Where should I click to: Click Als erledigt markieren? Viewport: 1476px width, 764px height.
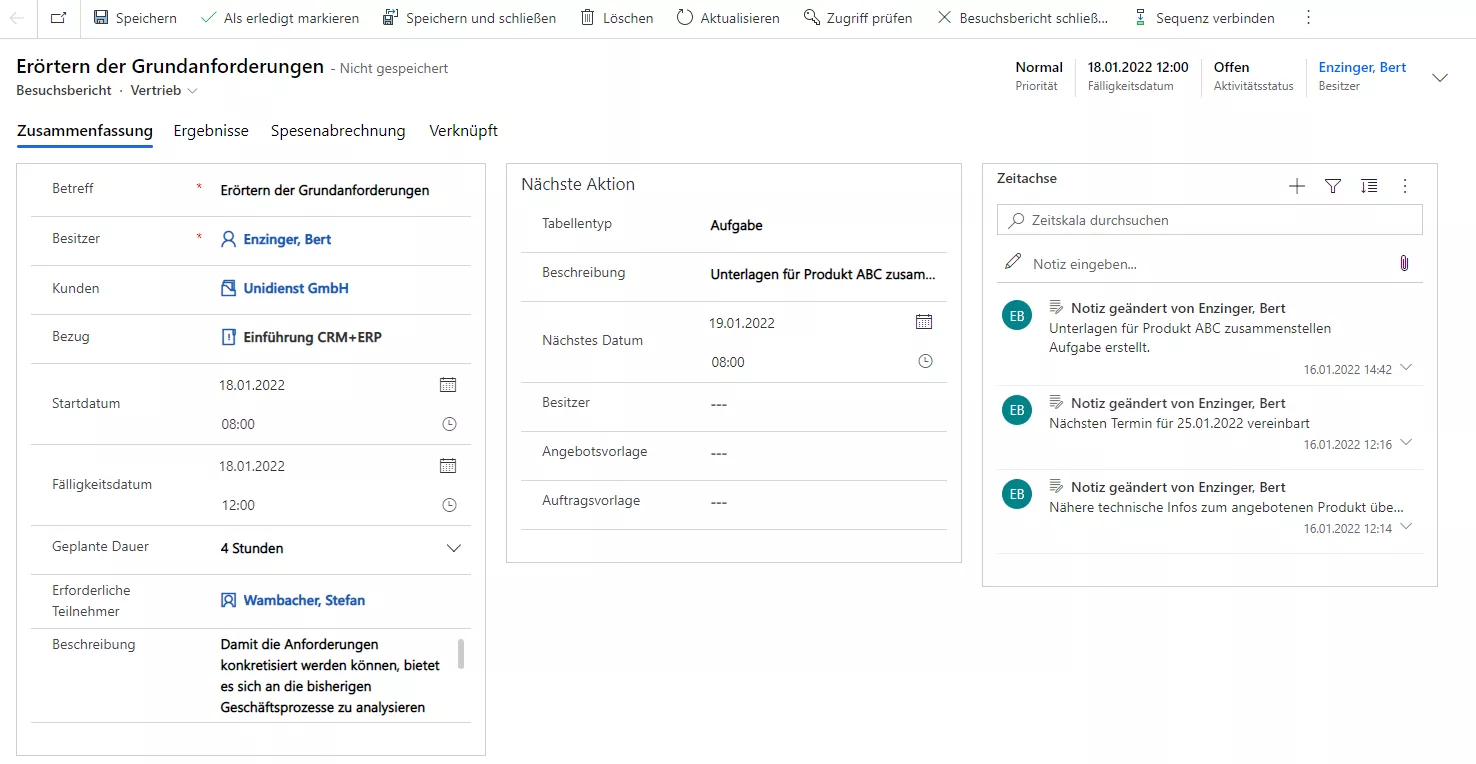coord(280,18)
